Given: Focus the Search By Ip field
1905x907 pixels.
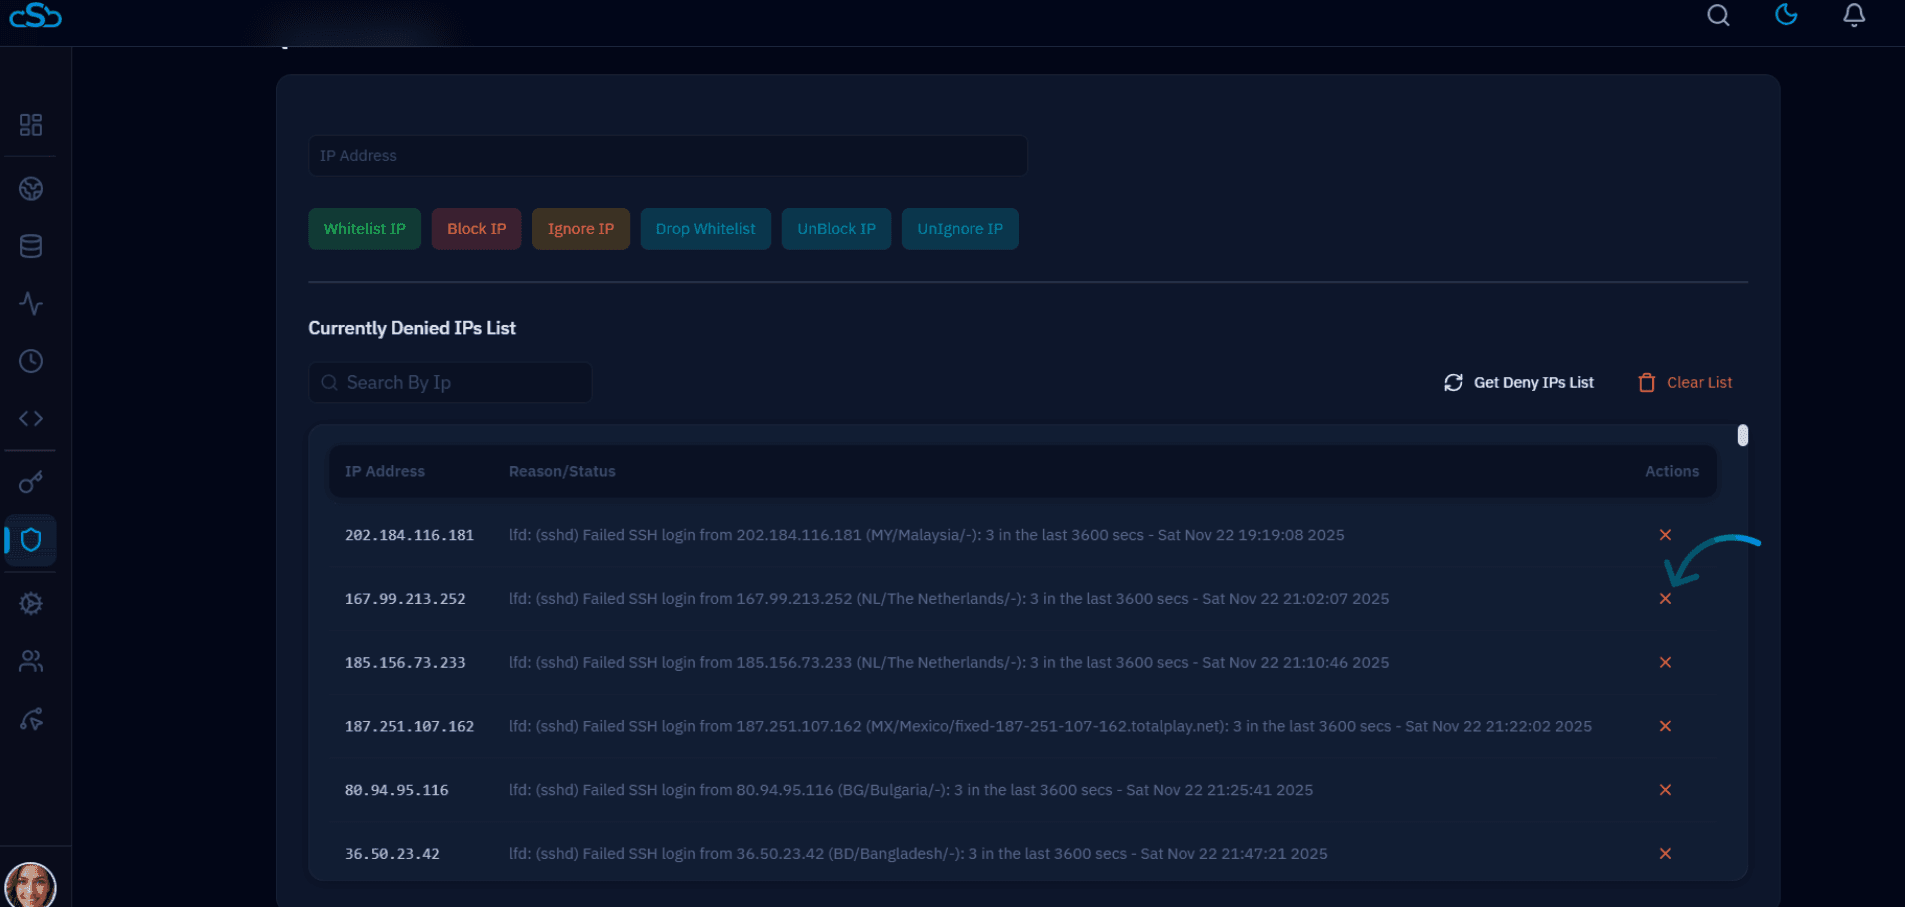Looking at the screenshot, I should click(450, 383).
